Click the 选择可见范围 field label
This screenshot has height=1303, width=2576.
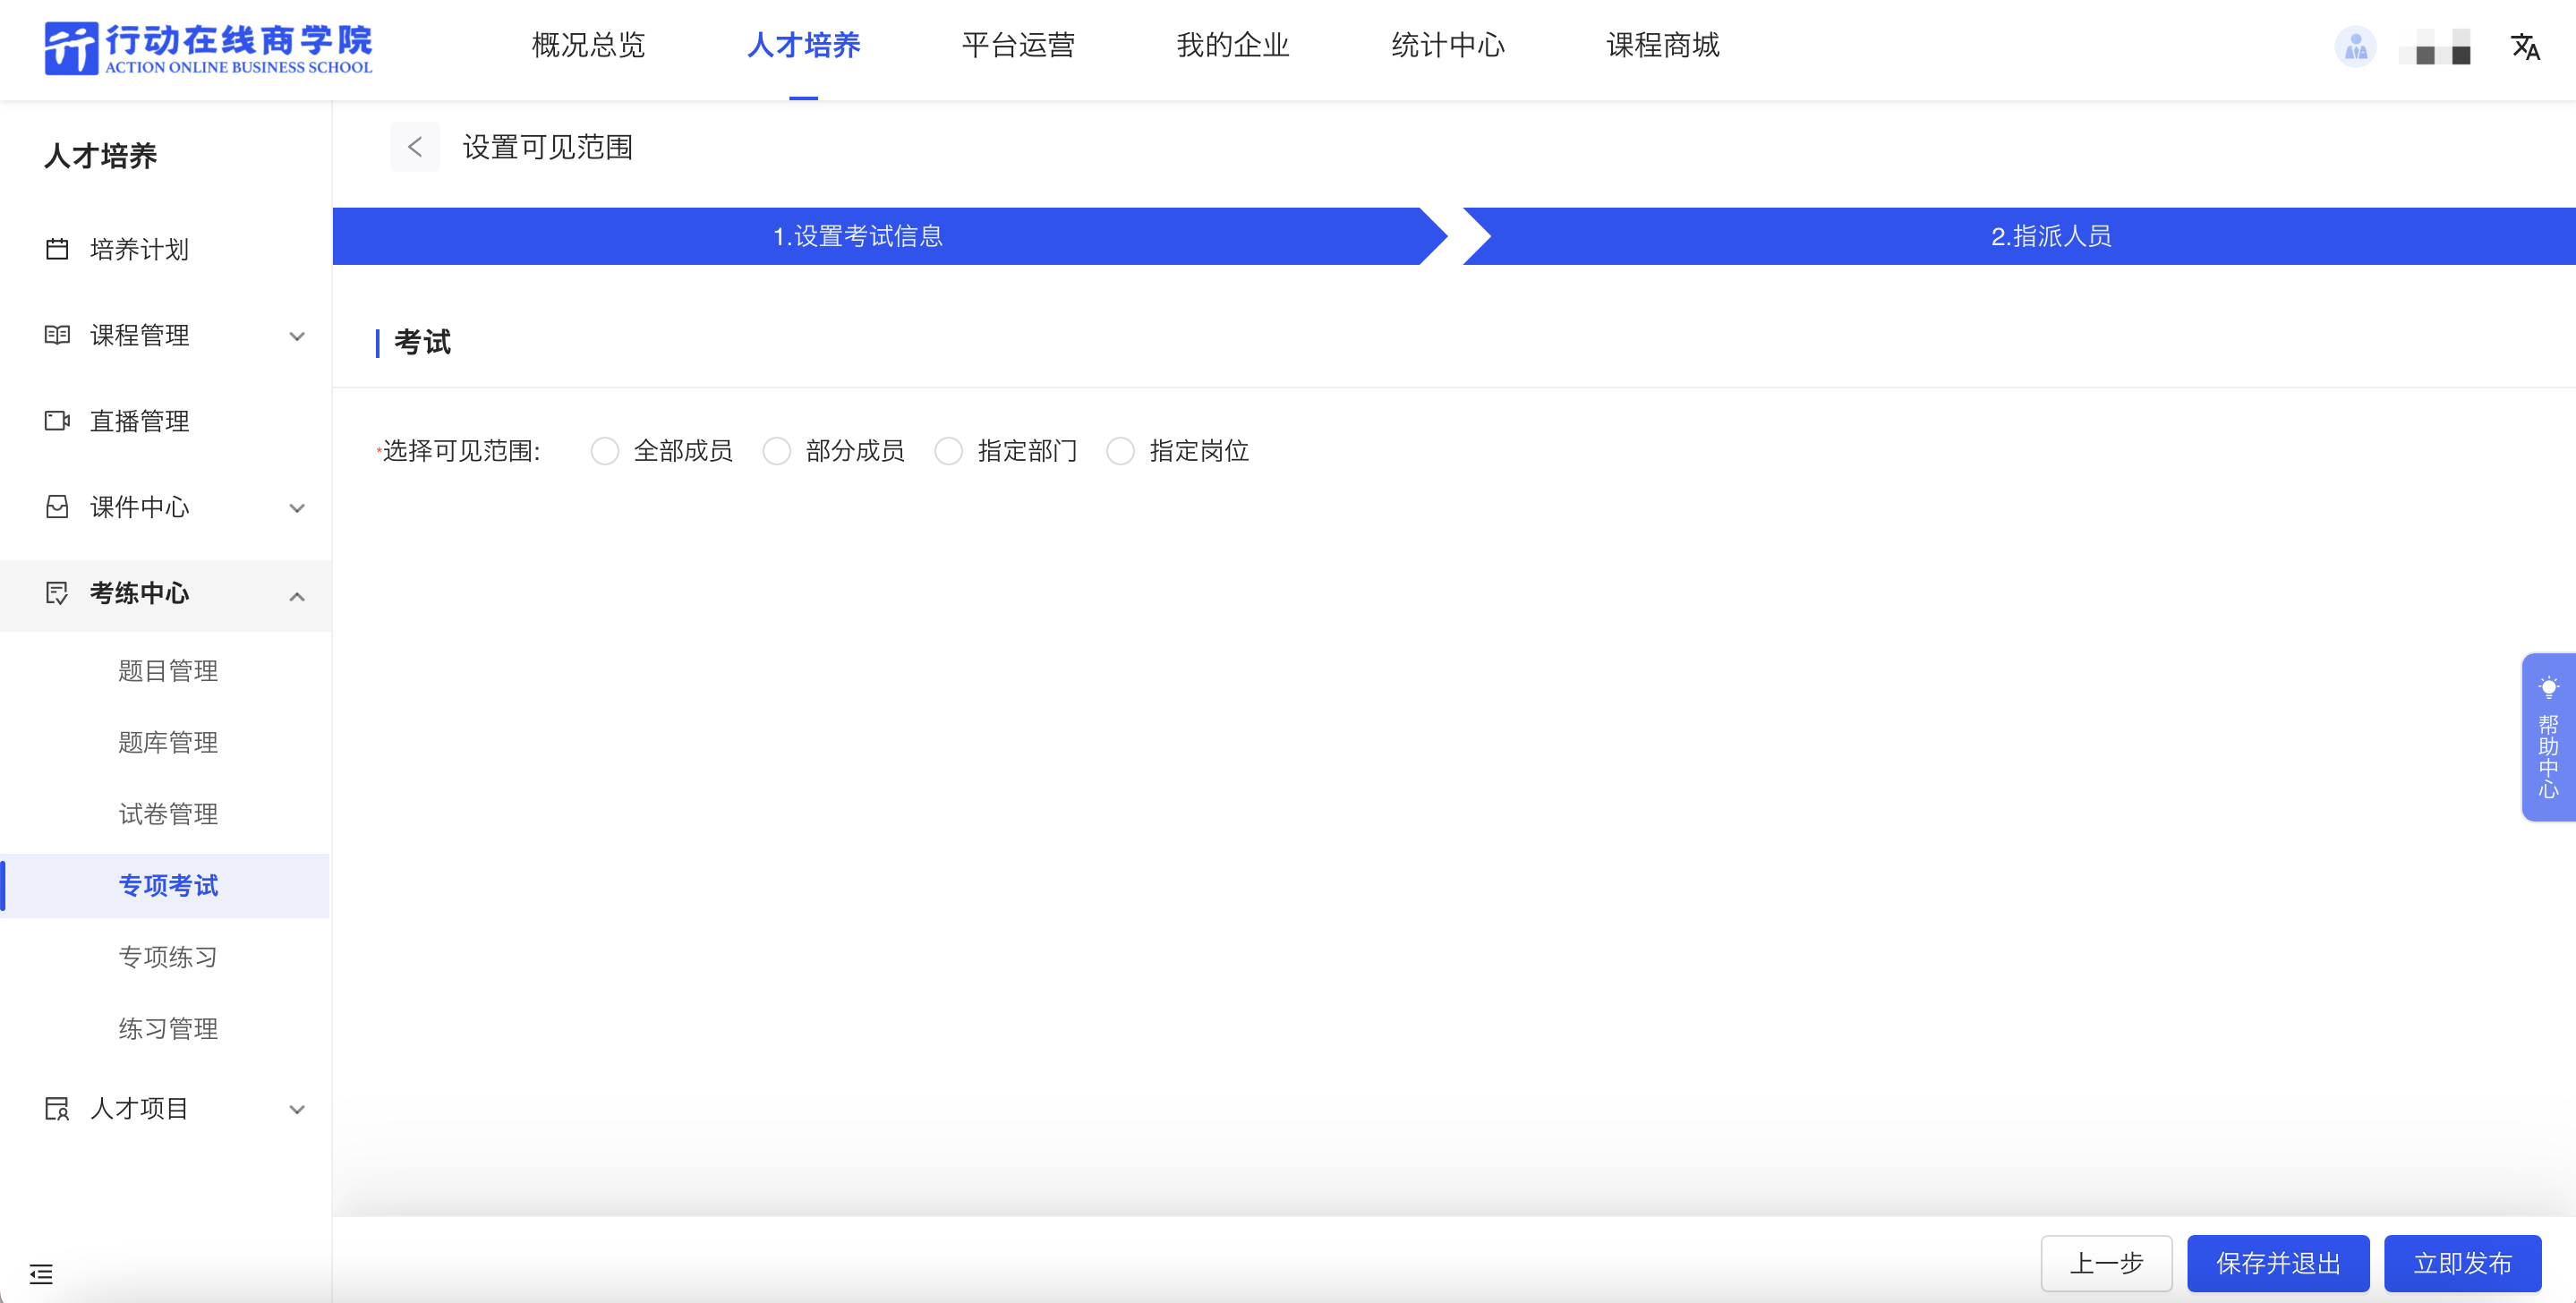461,451
